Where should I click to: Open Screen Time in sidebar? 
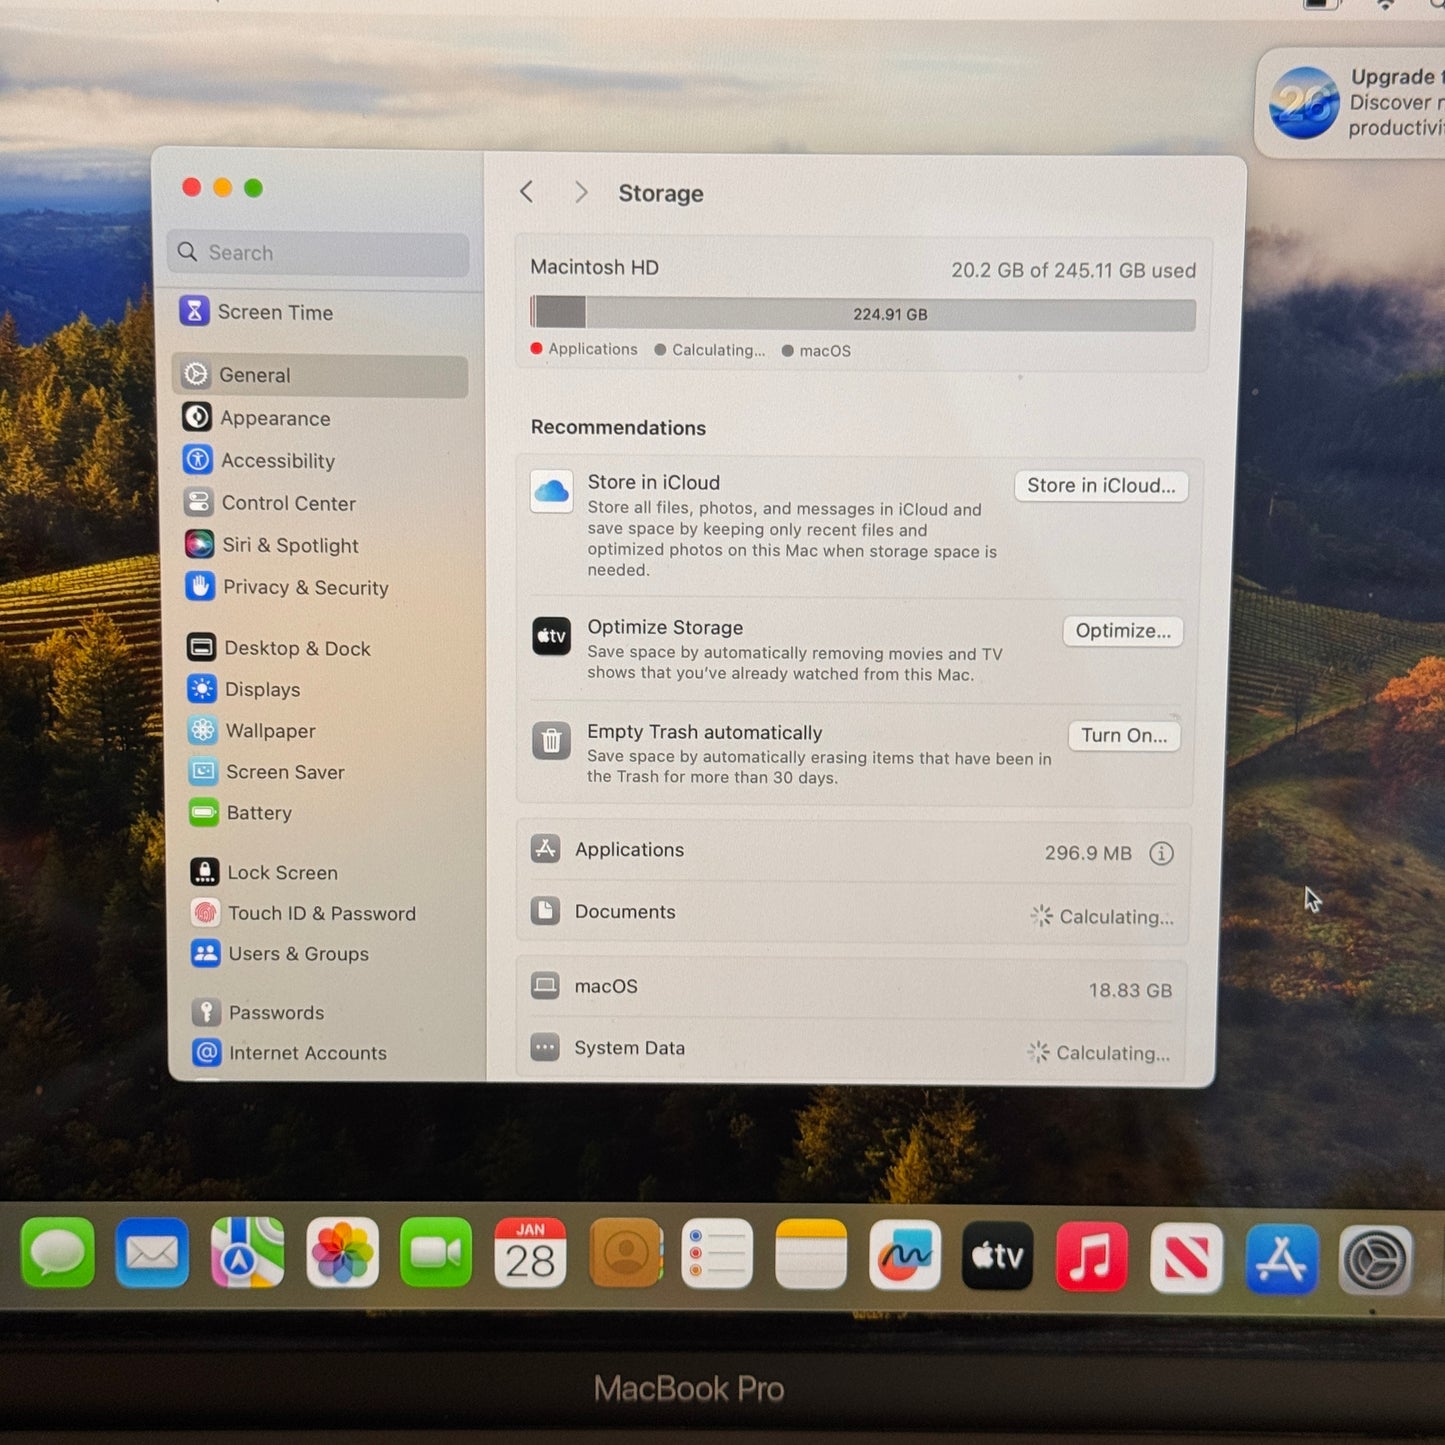click(319, 312)
